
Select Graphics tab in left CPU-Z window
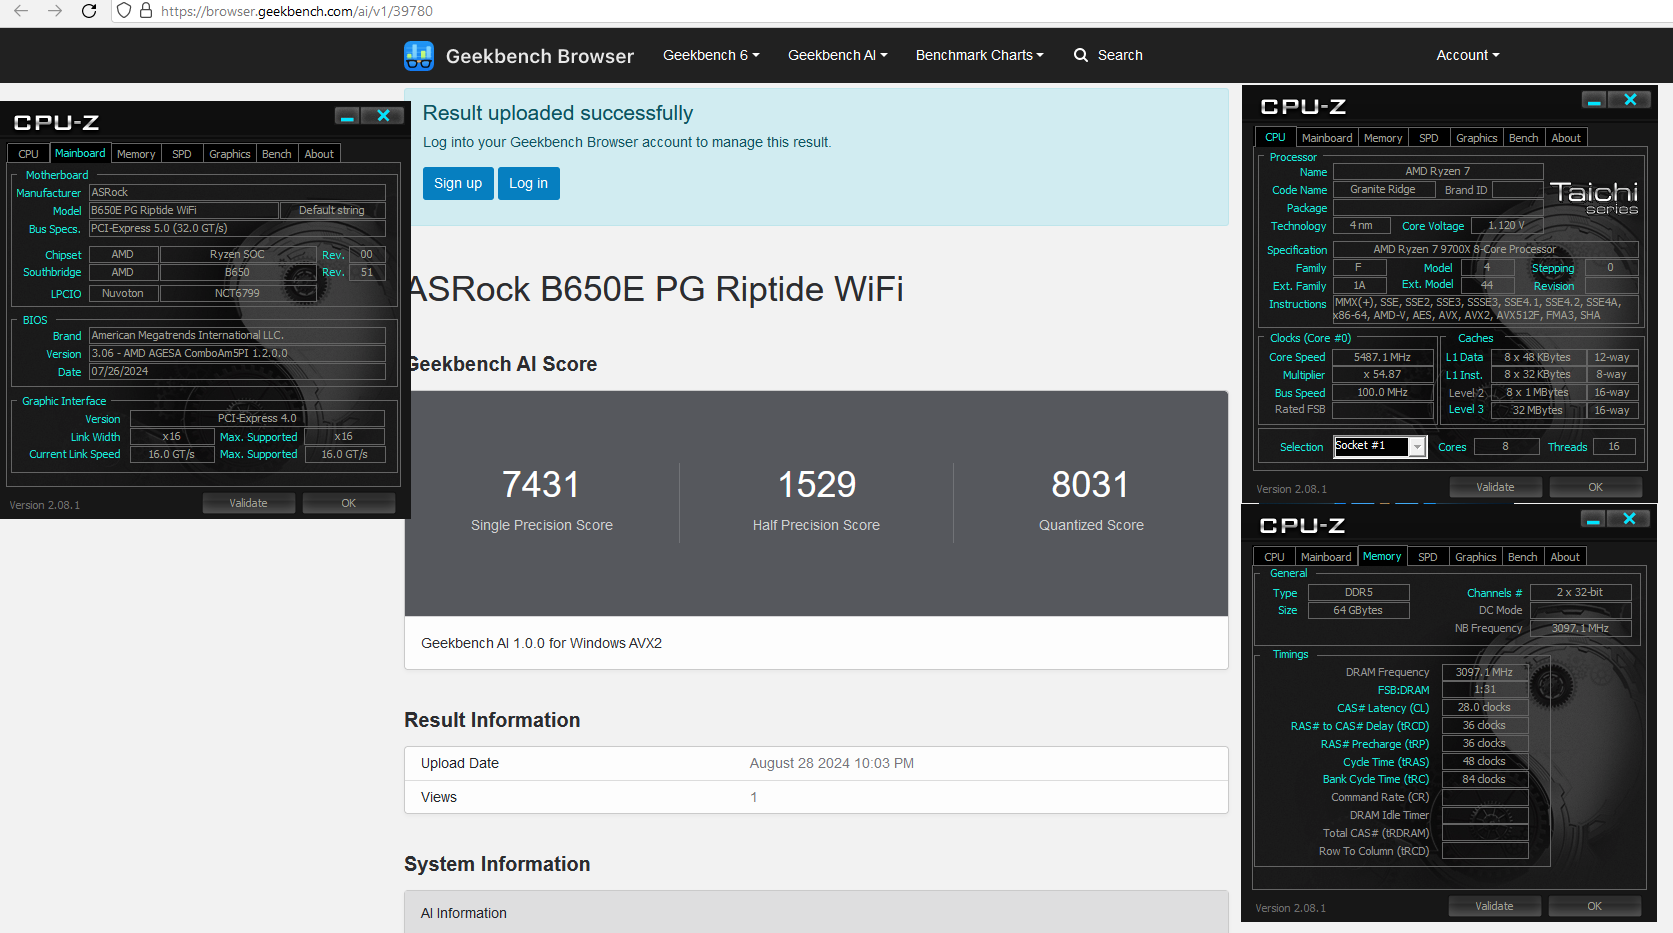coord(230,154)
